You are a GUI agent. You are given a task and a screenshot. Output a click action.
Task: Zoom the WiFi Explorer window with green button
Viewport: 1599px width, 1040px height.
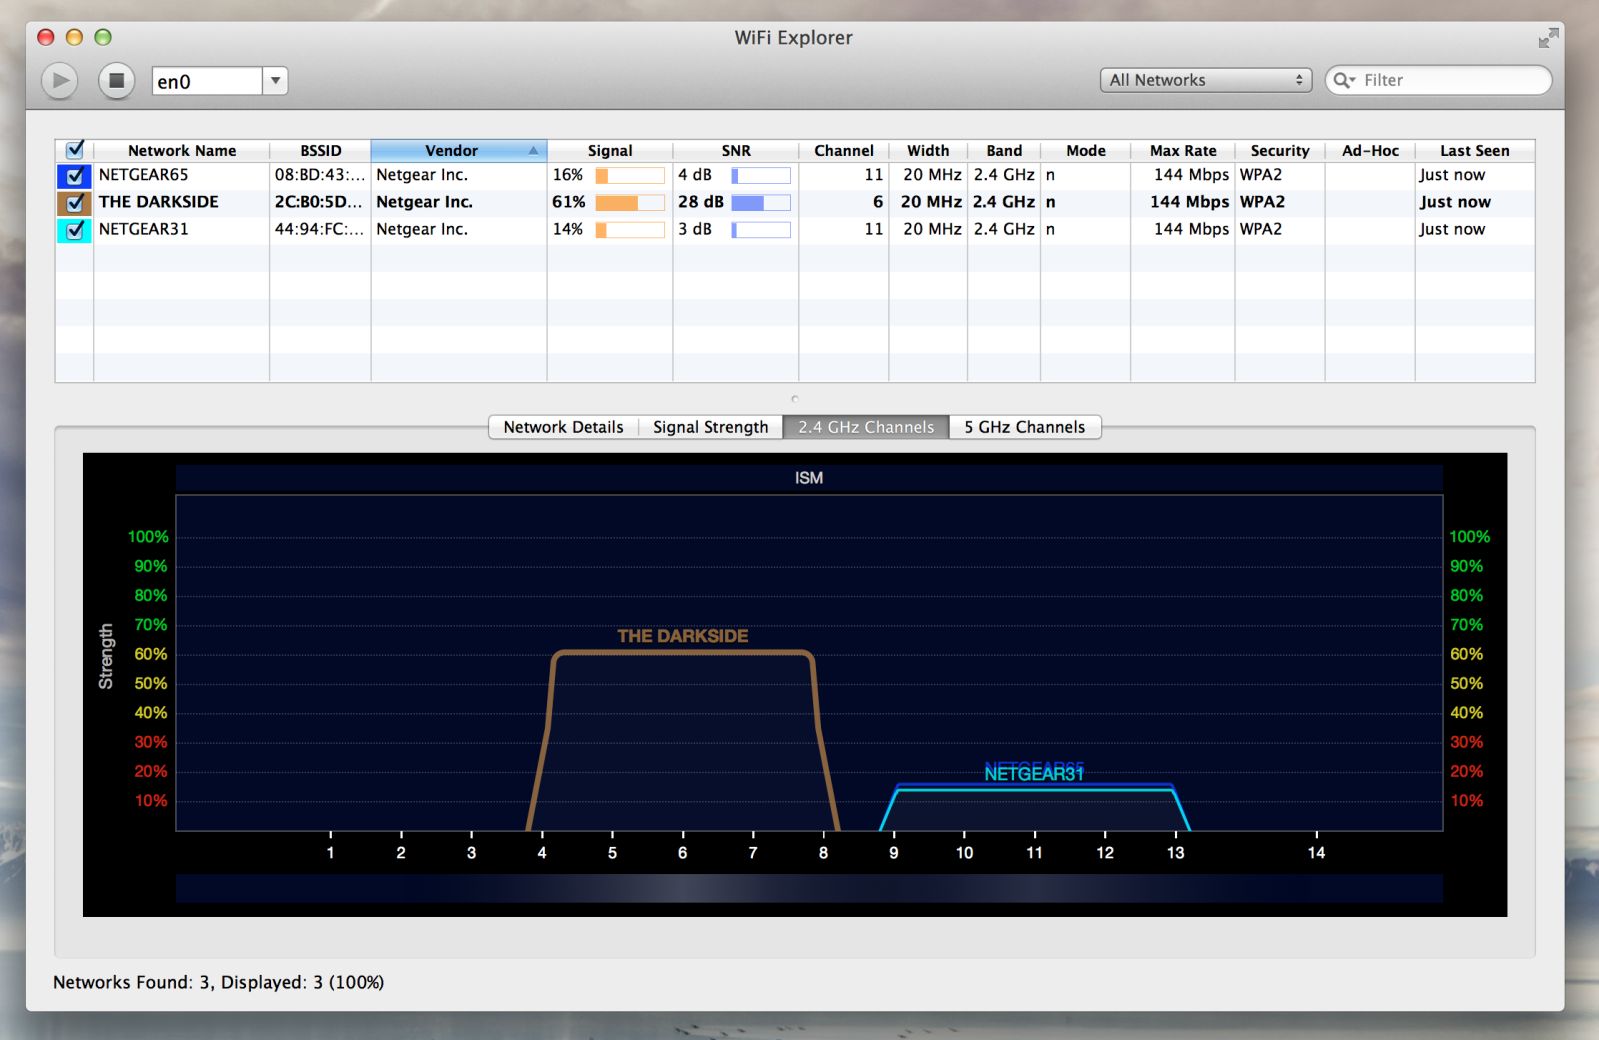click(103, 37)
